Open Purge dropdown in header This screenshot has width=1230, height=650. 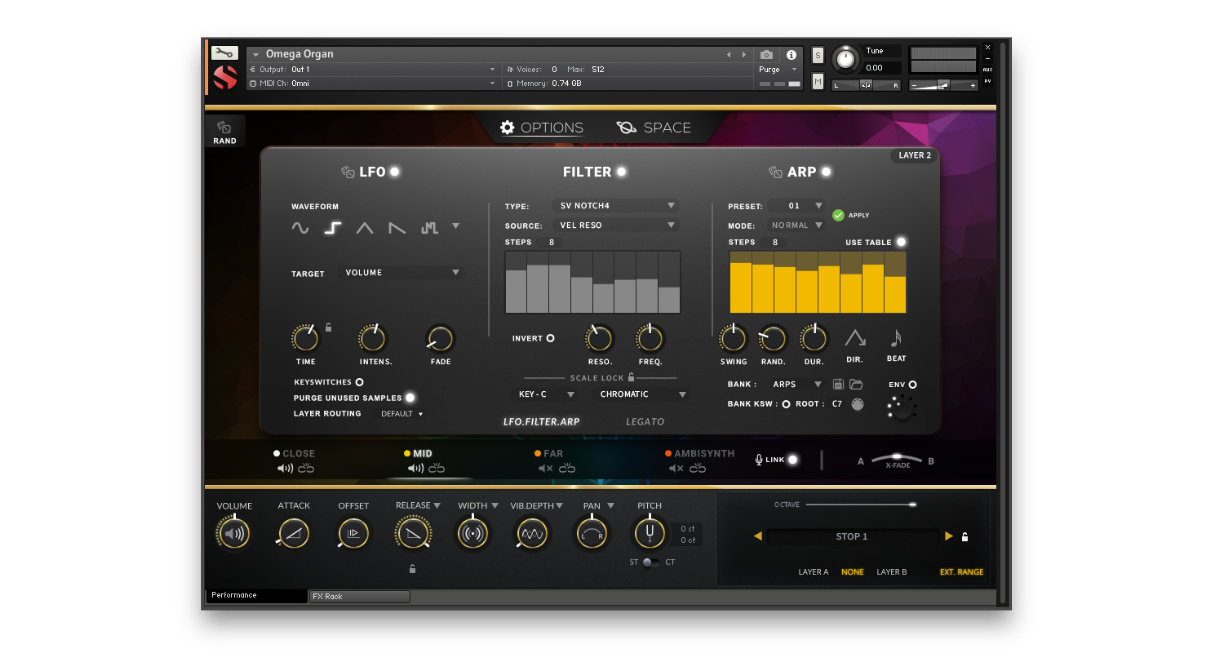pos(779,70)
